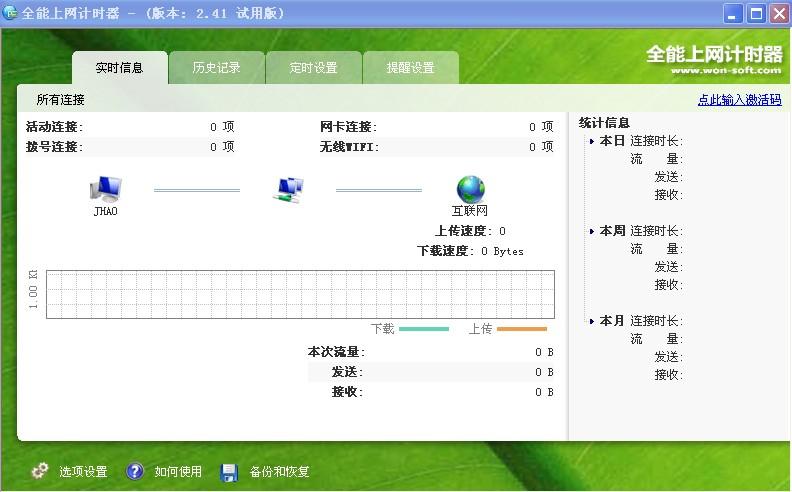Click the 如何使用 question mark icon
The height and width of the screenshot is (492, 792).
point(134,471)
